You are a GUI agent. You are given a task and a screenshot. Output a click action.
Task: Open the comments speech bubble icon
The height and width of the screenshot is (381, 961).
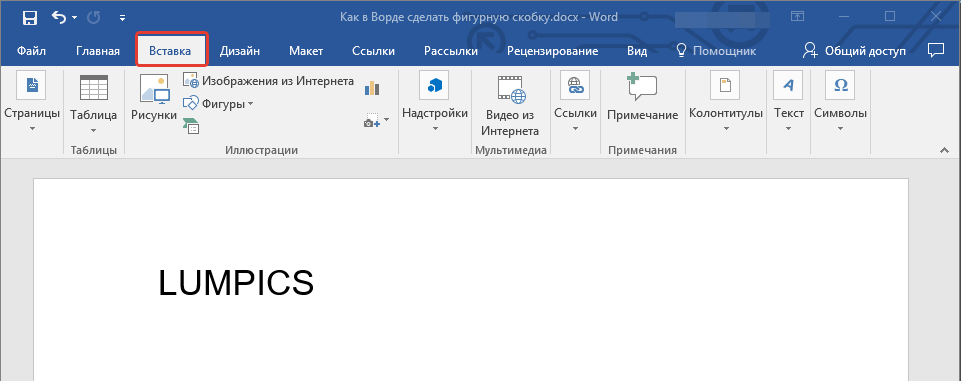coord(935,50)
